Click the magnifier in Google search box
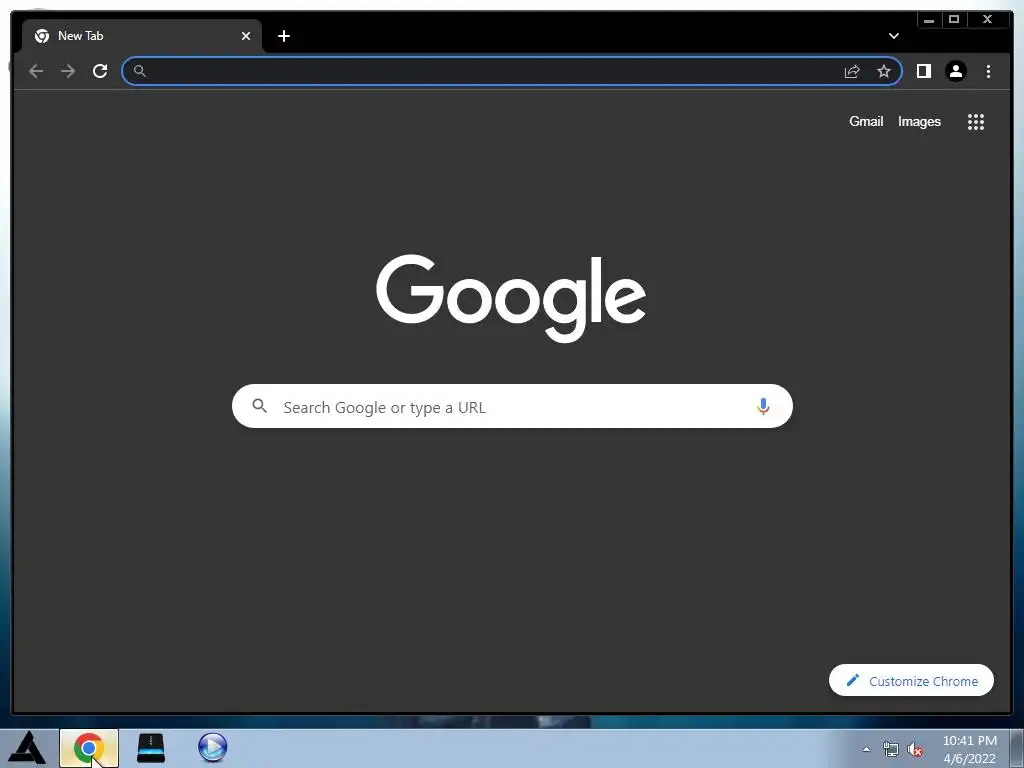Viewport: 1024px width, 768px height. (259, 406)
